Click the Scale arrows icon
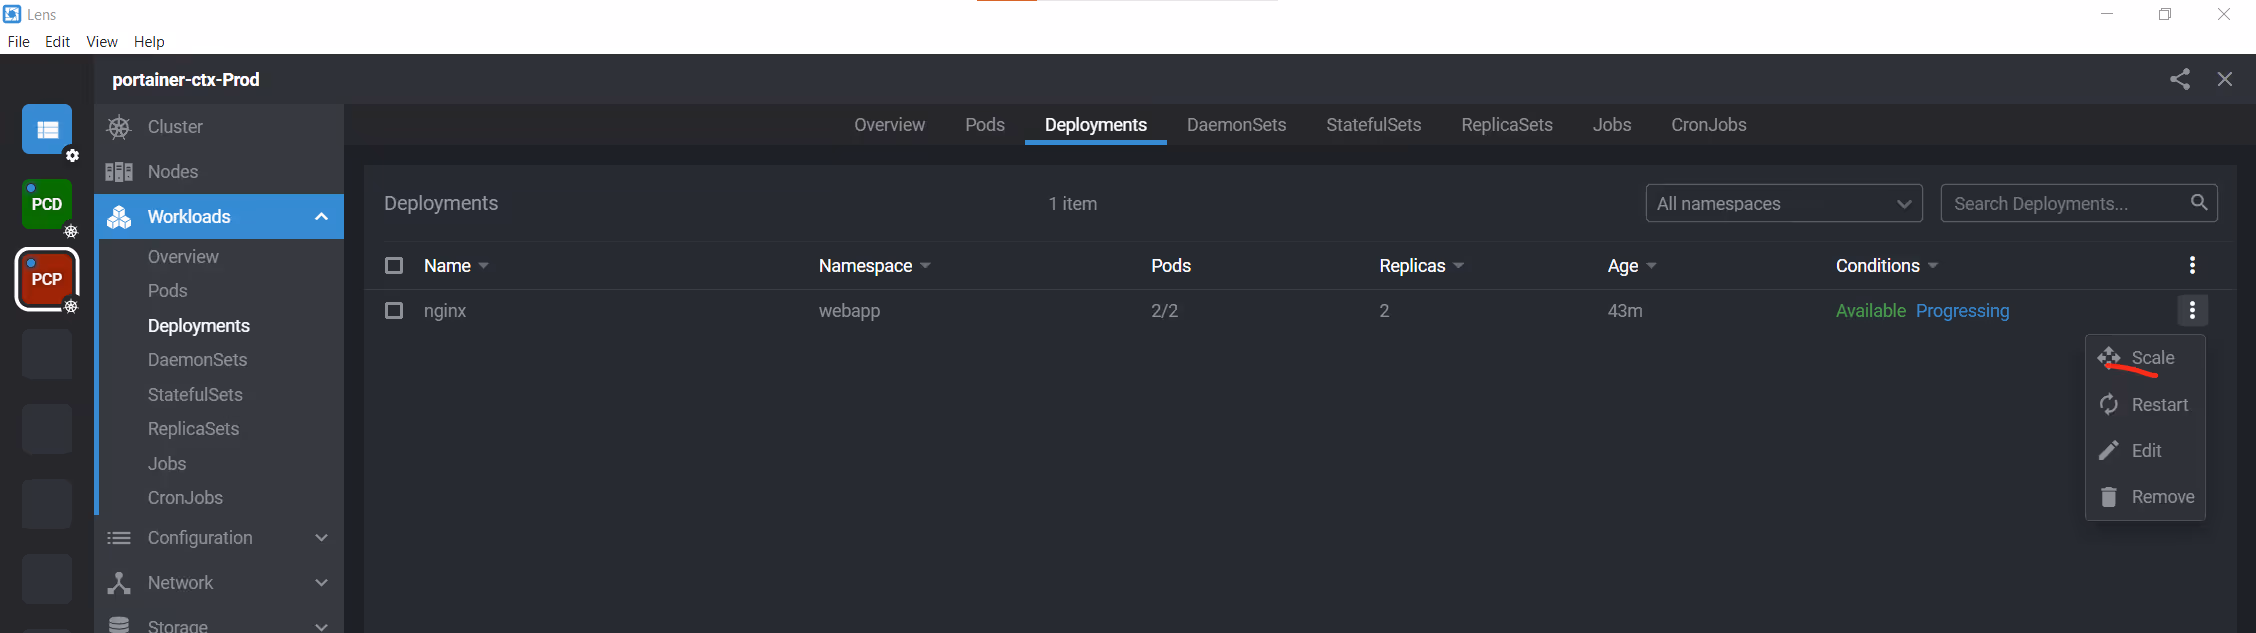The image size is (2256, 633). [2109, 357]
